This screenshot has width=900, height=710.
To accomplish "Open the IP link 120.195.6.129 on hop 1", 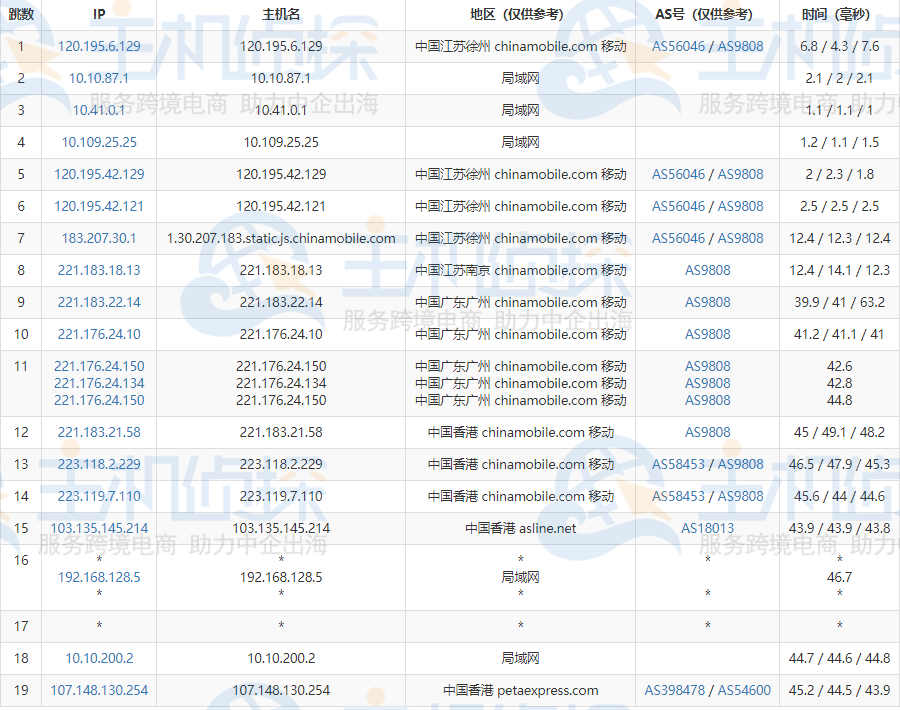I will click(x=97, y=46).
